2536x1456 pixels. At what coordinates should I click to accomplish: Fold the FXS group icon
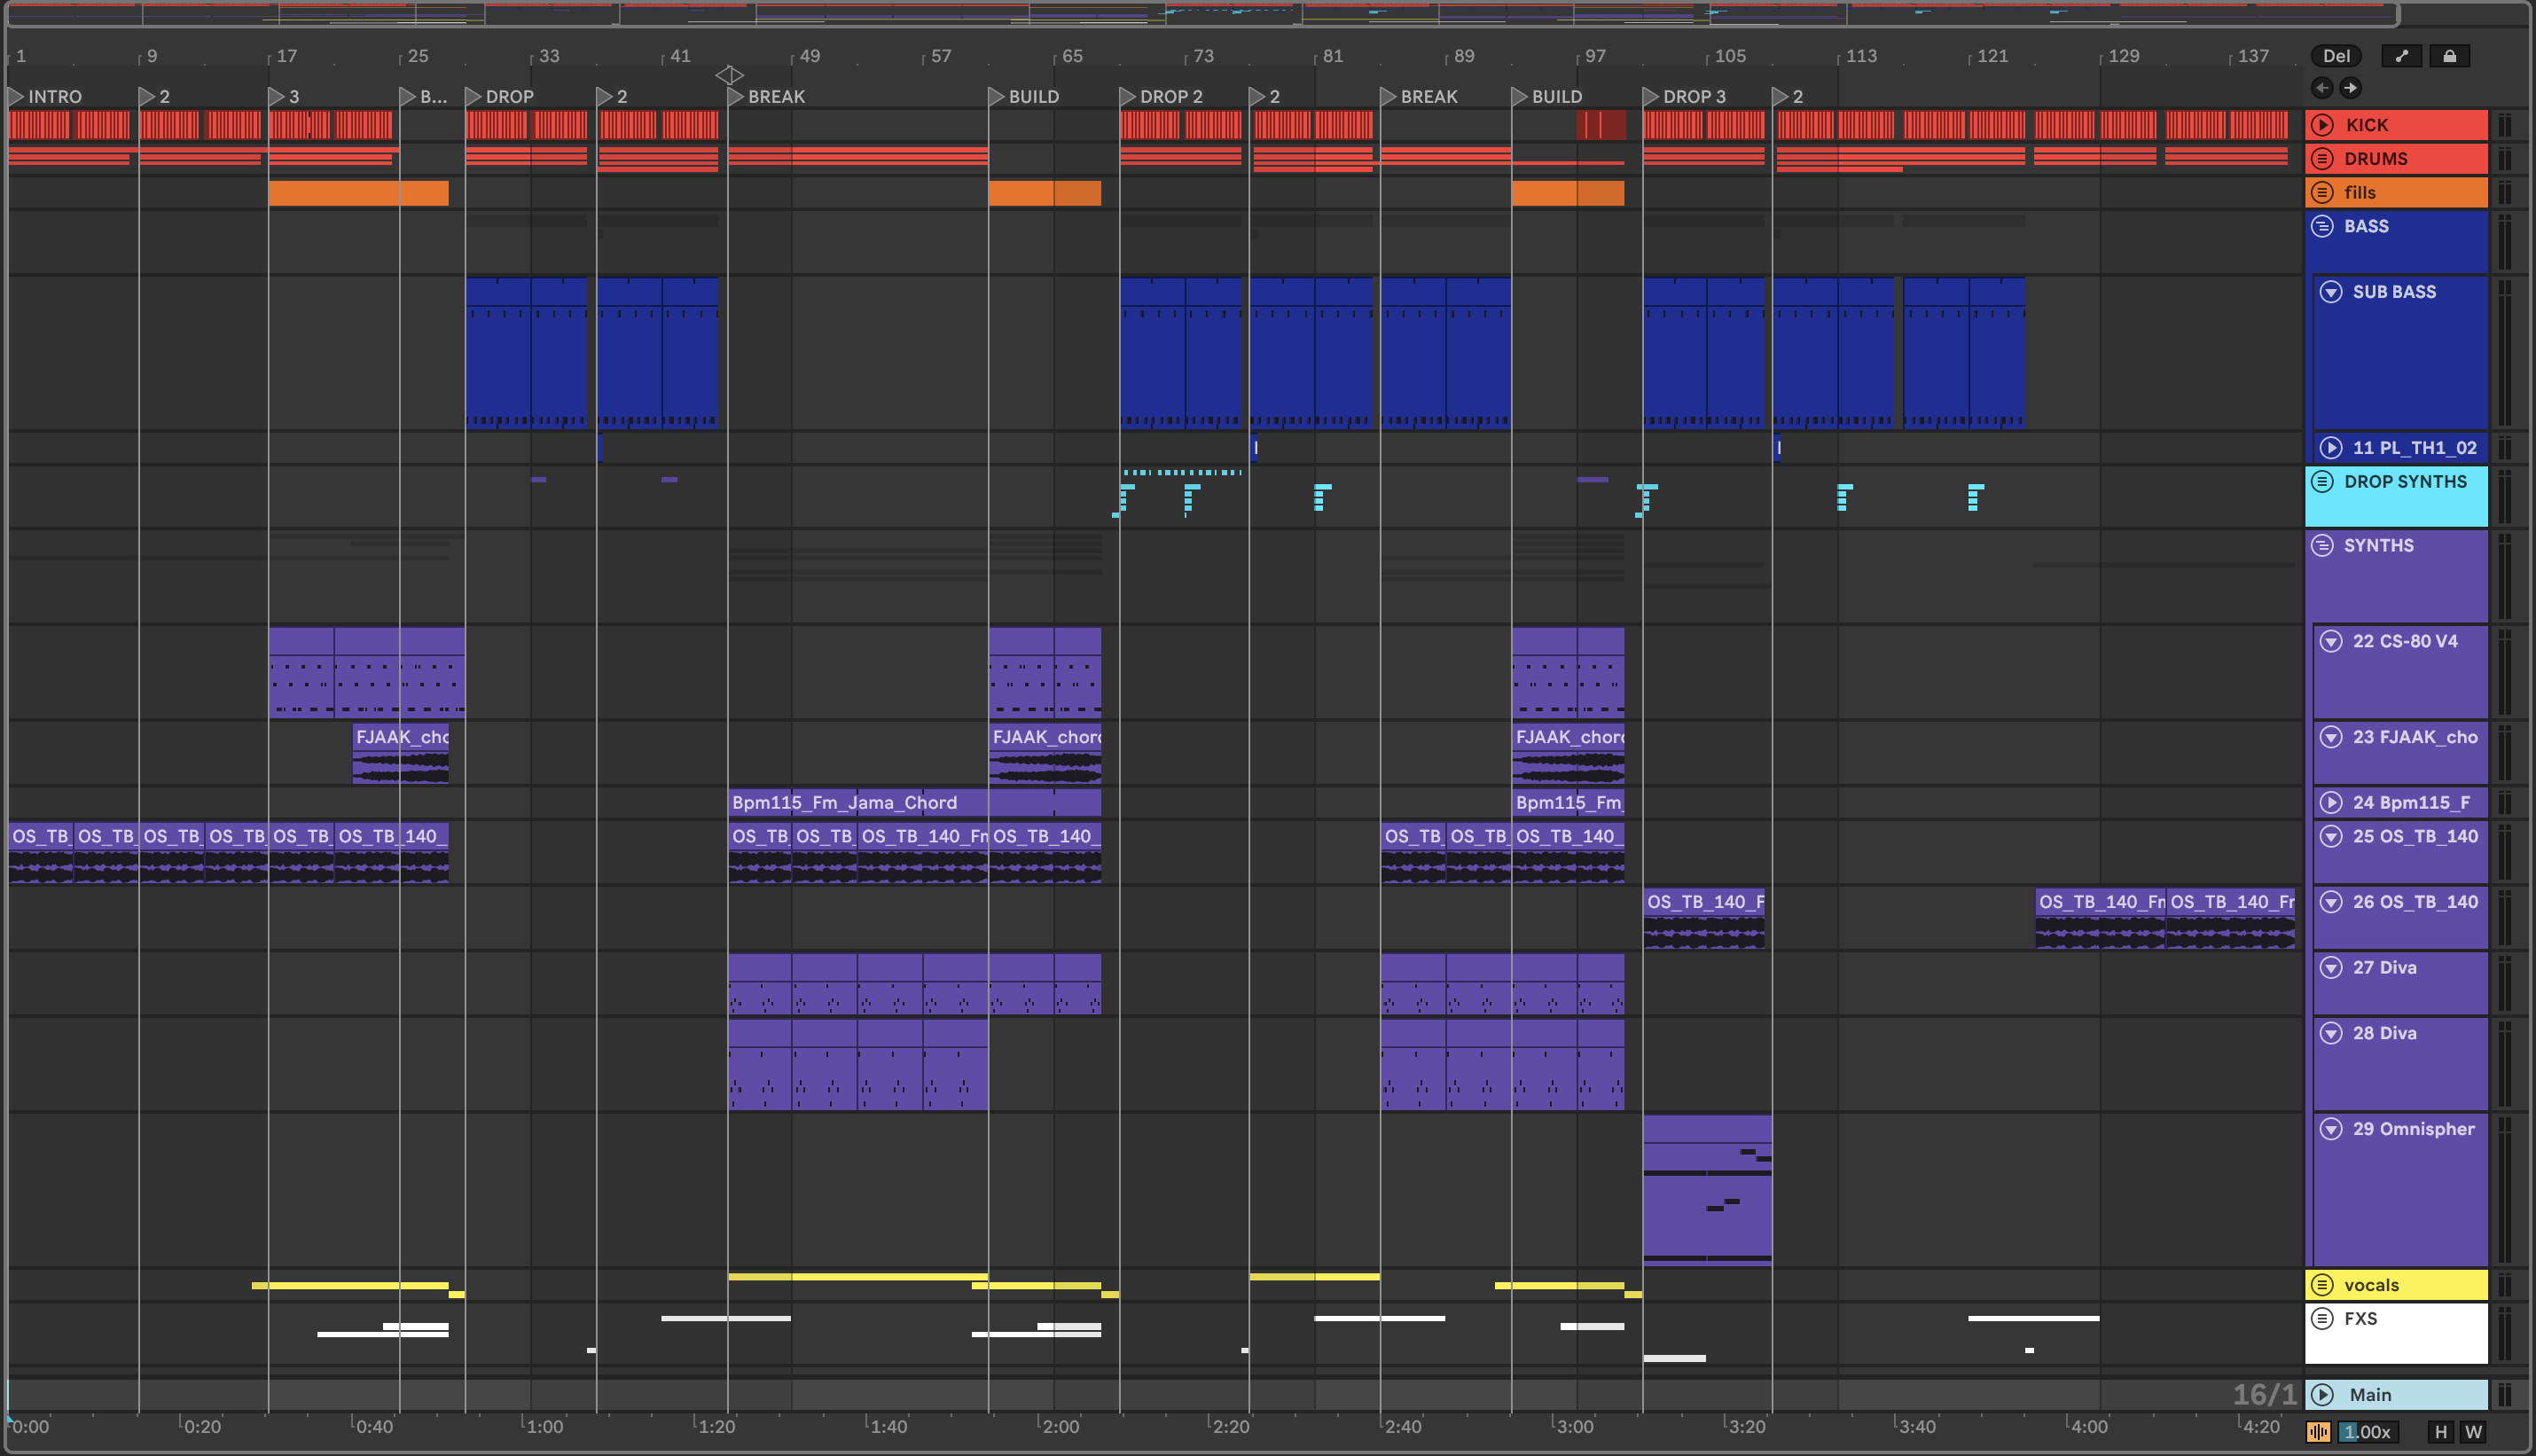point(2322,1319)
